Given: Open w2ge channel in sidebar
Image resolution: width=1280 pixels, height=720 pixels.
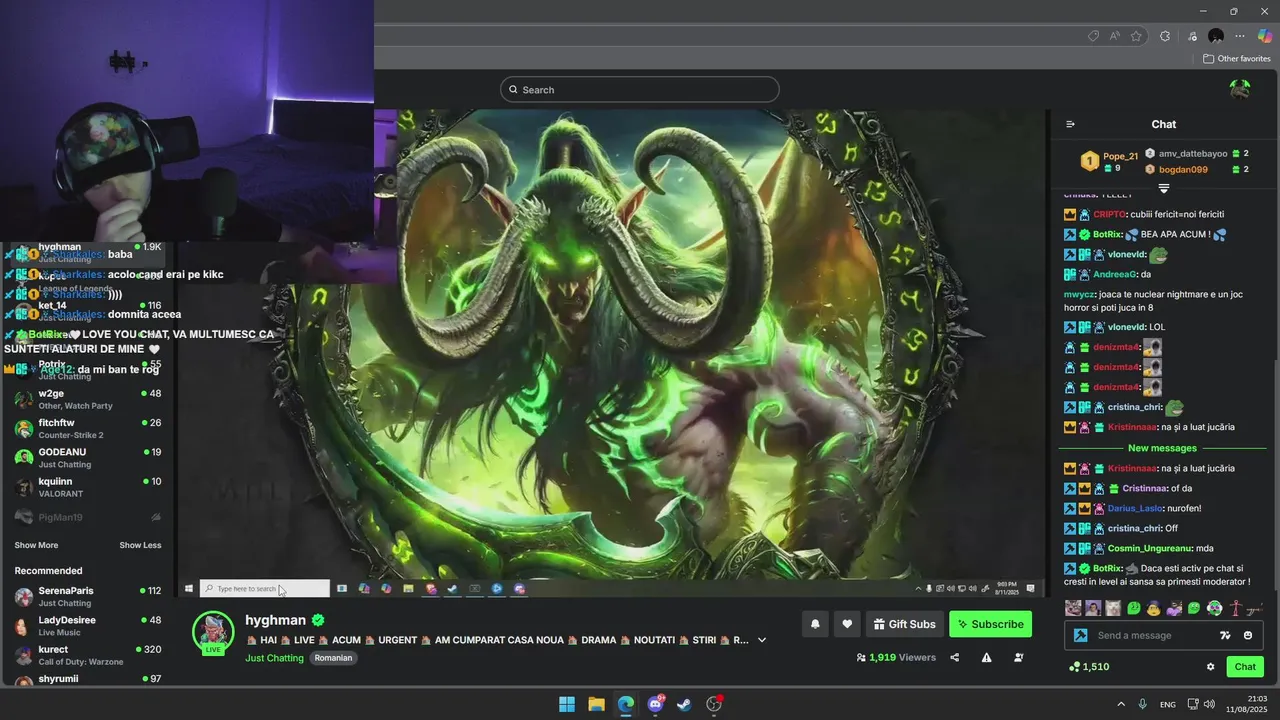Looking at the screenshot, I should pyautogui.click(x=88, y=399).
